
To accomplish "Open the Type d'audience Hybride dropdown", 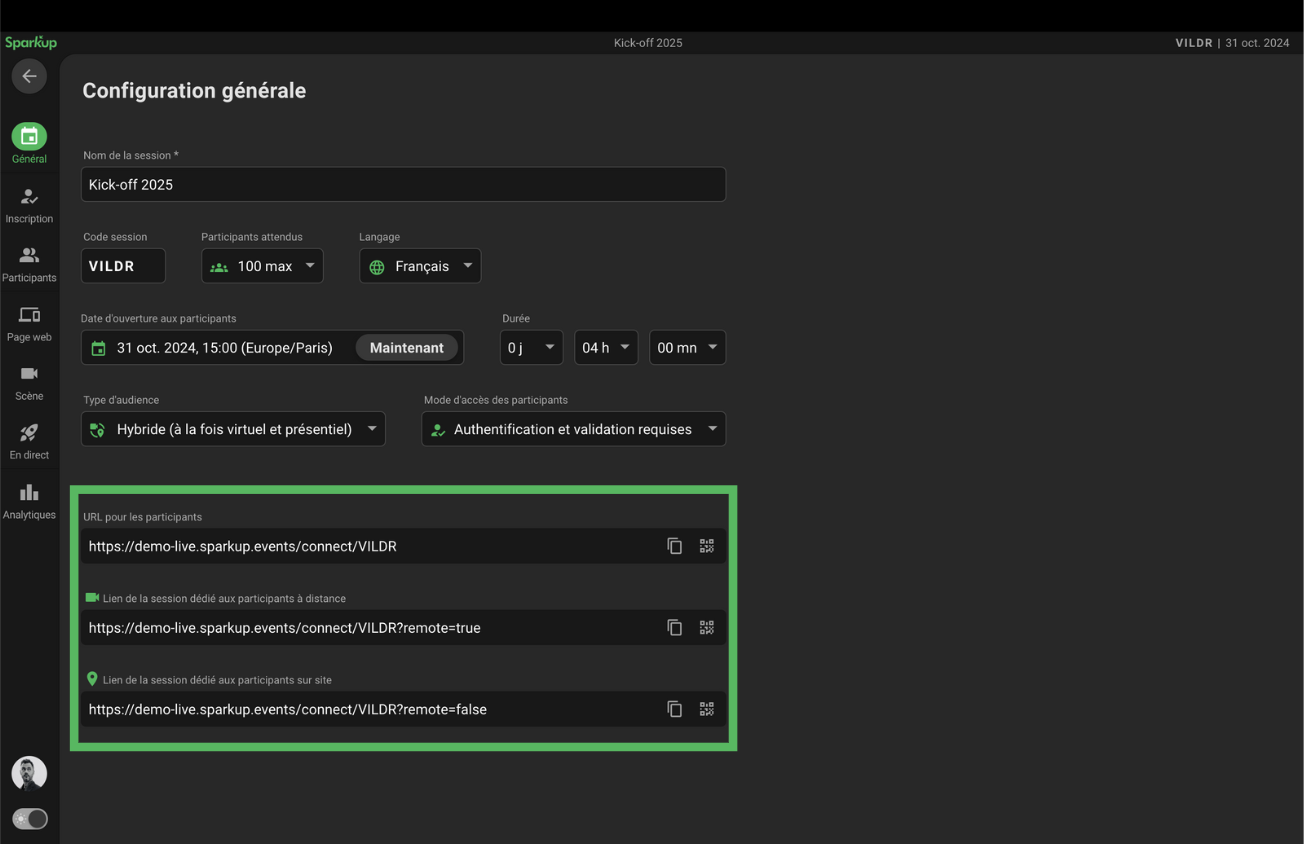I will (x=233, y=429).
